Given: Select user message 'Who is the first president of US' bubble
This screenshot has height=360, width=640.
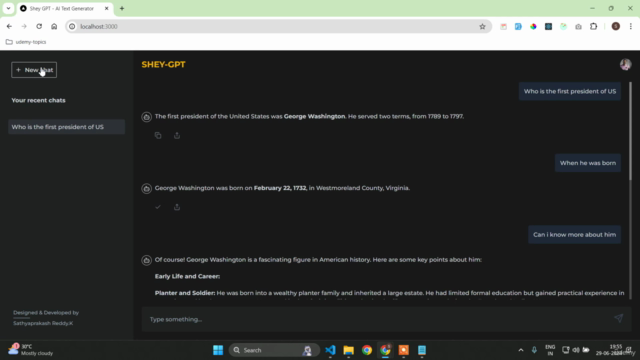Looking at the screenshot, I should click(x=570, y=91).
